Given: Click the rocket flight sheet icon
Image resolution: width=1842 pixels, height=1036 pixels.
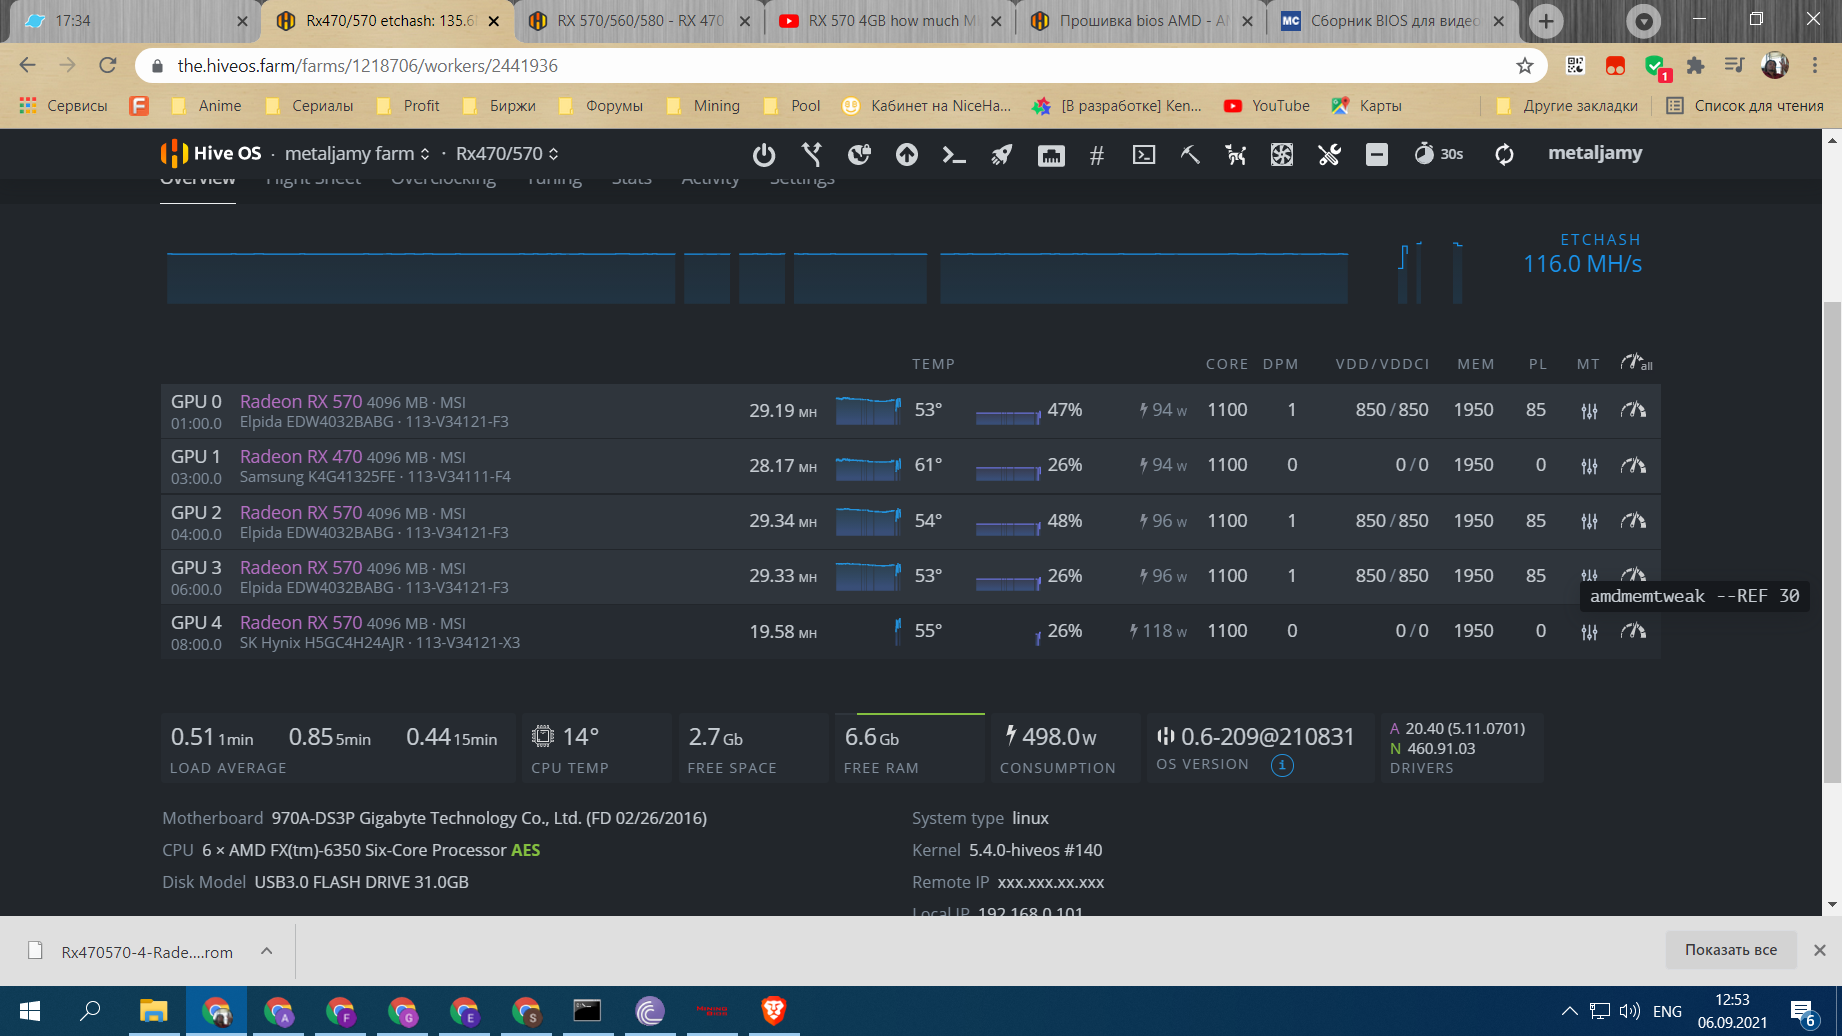Looking at the screenshot, I should 1001,155.
